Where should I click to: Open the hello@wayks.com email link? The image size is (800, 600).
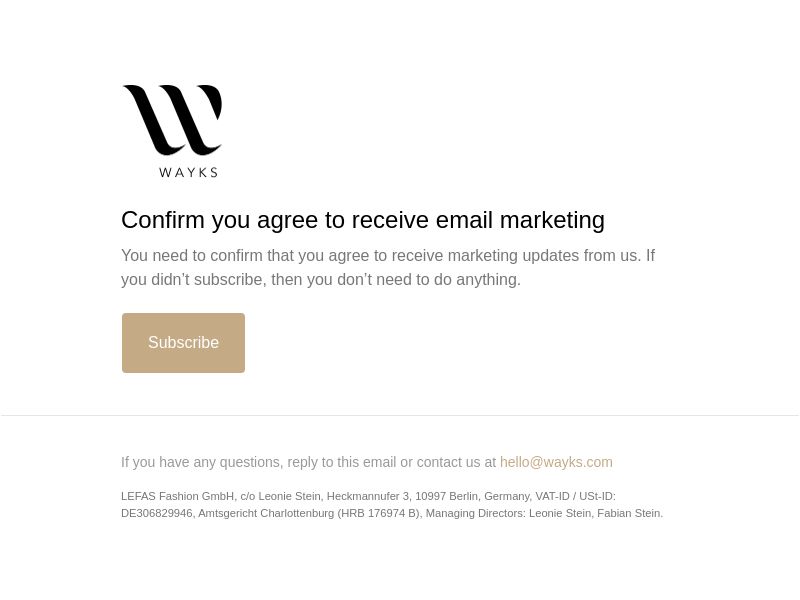pos(556,462)
